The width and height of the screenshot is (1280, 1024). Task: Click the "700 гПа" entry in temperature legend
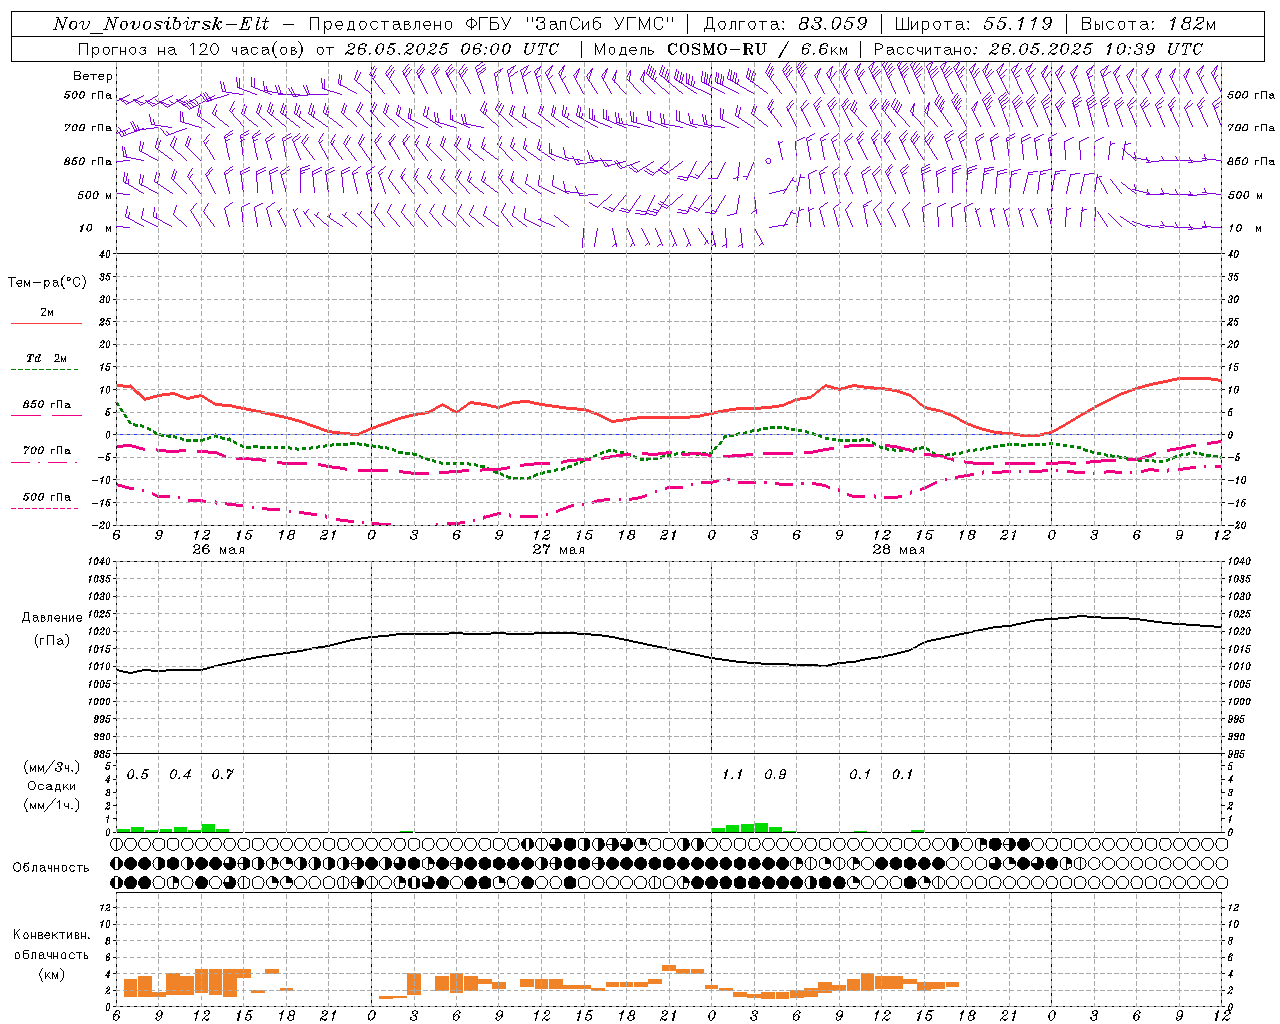pyautogui.click(x=47, y=451)
